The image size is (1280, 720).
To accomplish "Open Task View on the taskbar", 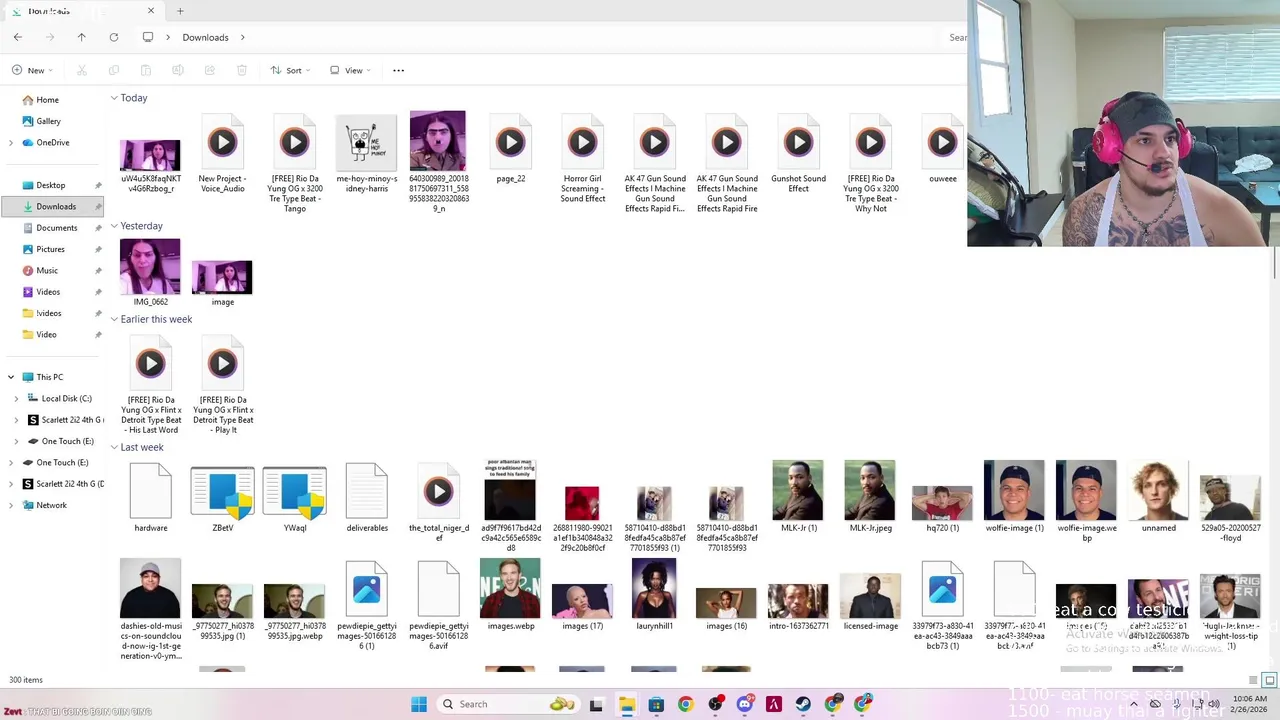I will coord(596,704).
